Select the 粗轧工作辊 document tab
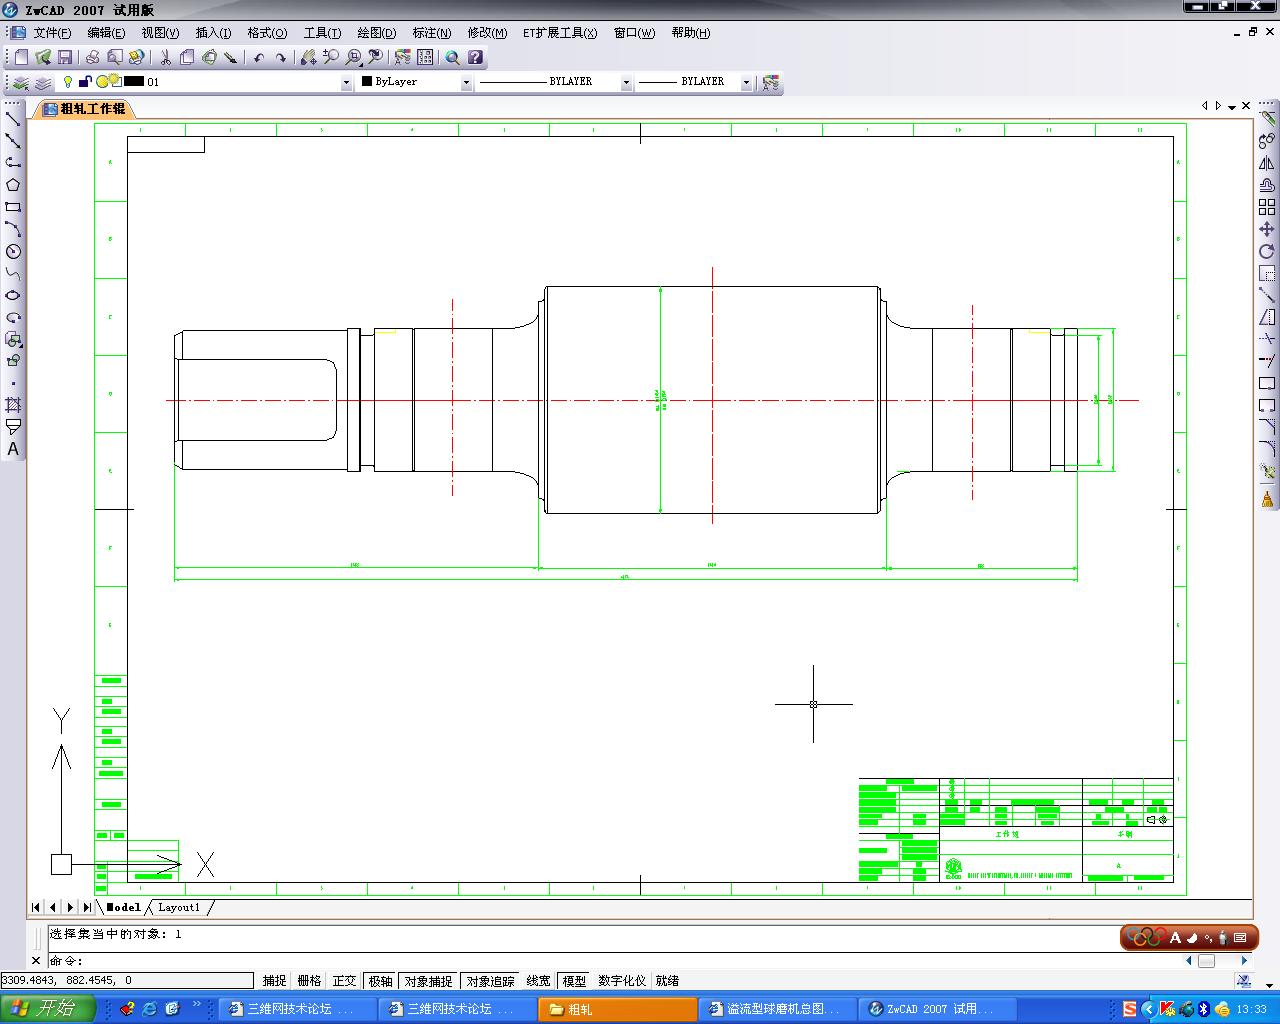 point(84,109)
